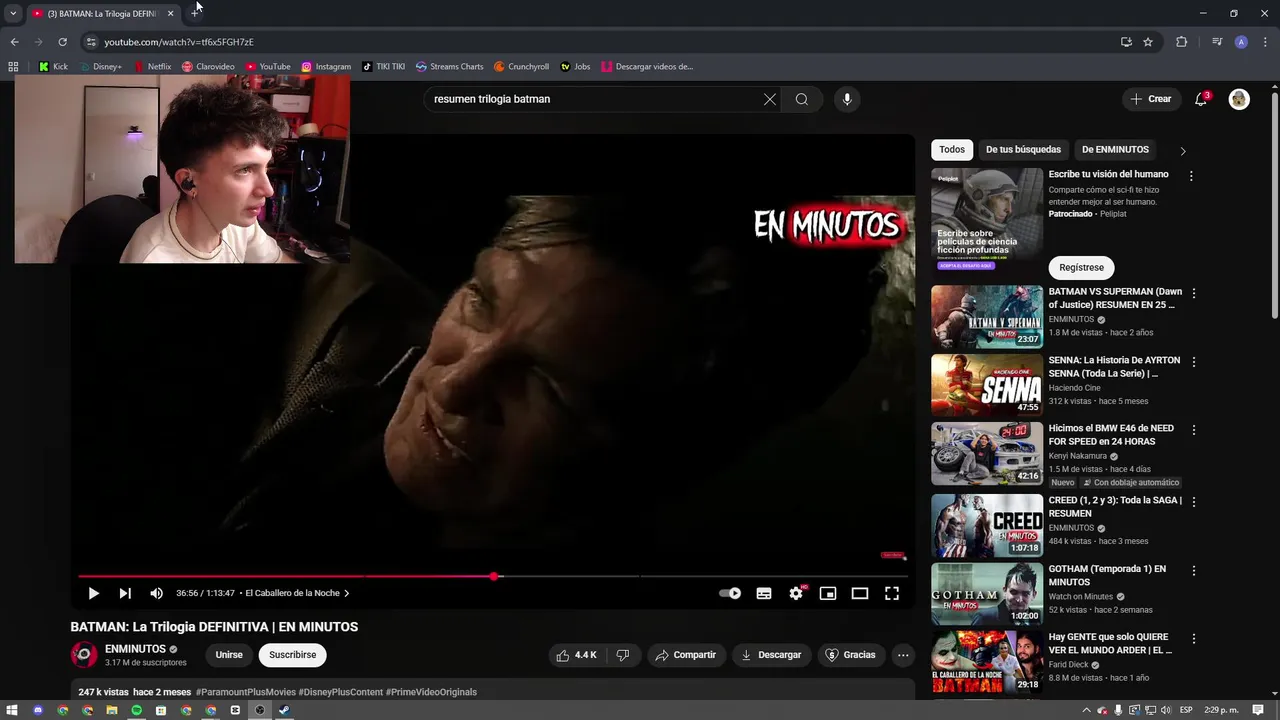Image resolution: width=1280 pixels, height=720 pixels.
Task: Open options for the CREED video
Action: (x=1193, y=502)
